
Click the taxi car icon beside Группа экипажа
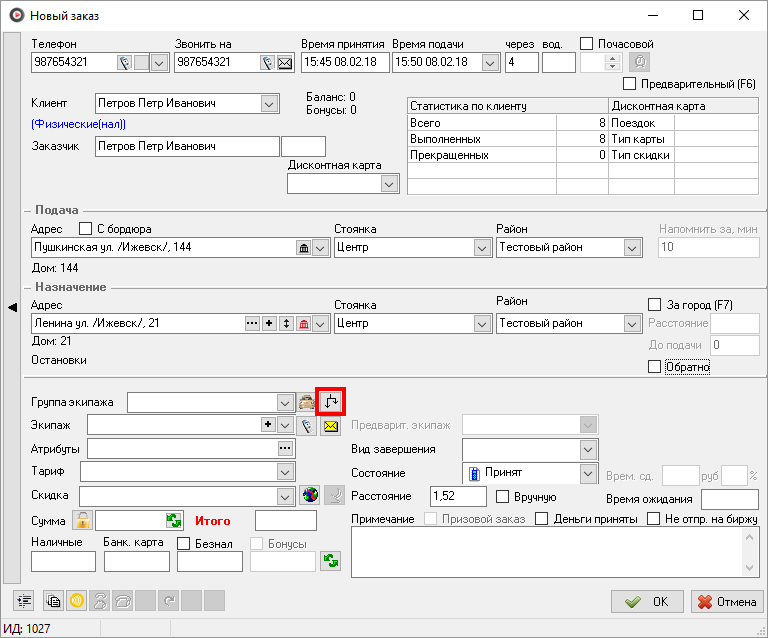(x=307, y=402)
